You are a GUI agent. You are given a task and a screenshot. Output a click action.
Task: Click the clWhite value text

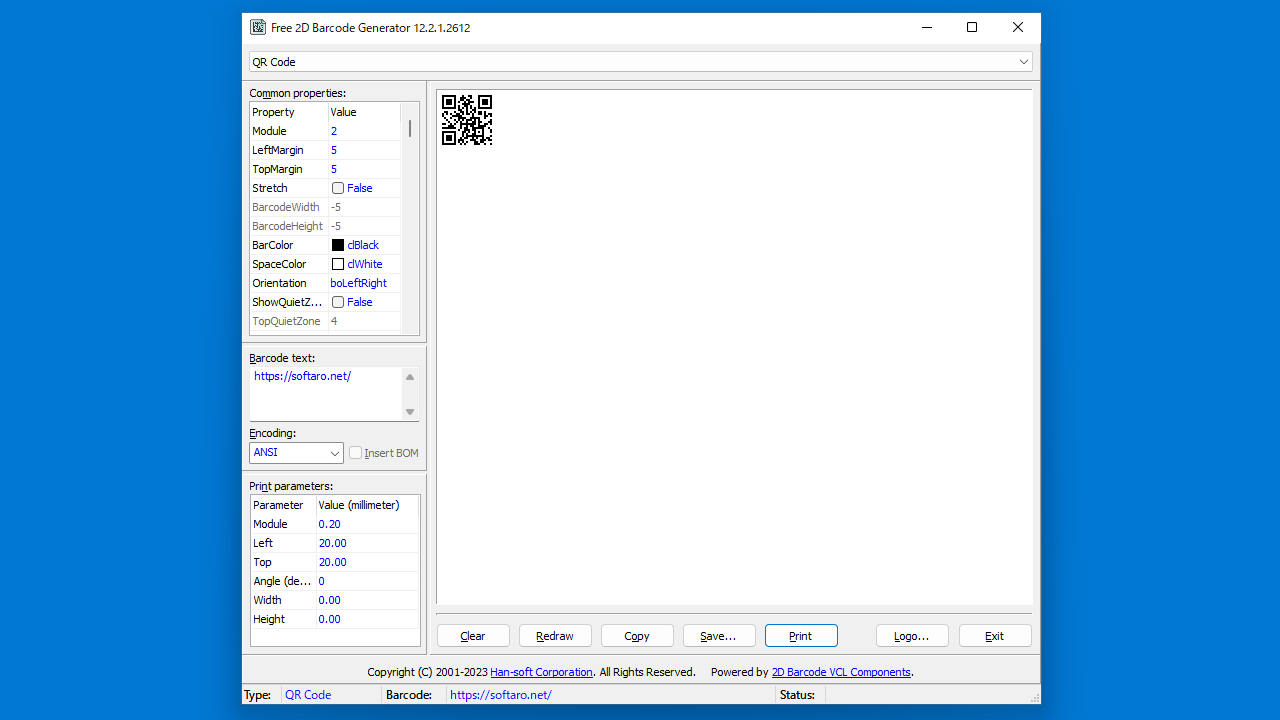(x=365, y=264)
